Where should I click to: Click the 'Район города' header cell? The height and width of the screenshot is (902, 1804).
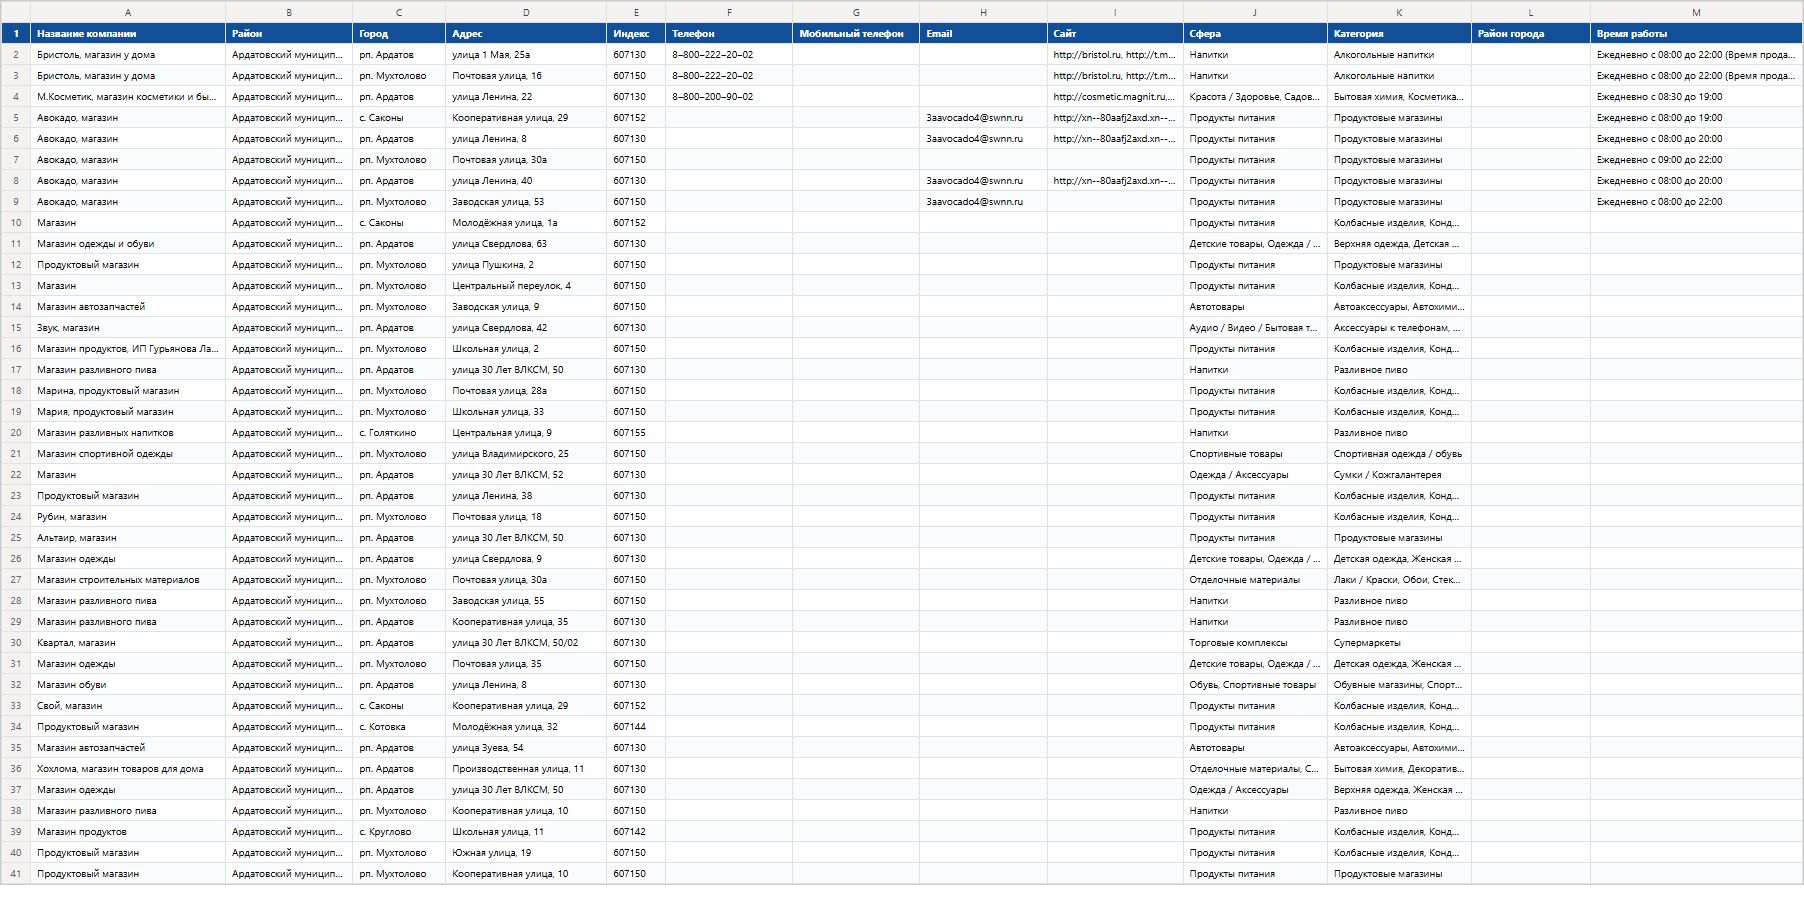pos(1531,34)
